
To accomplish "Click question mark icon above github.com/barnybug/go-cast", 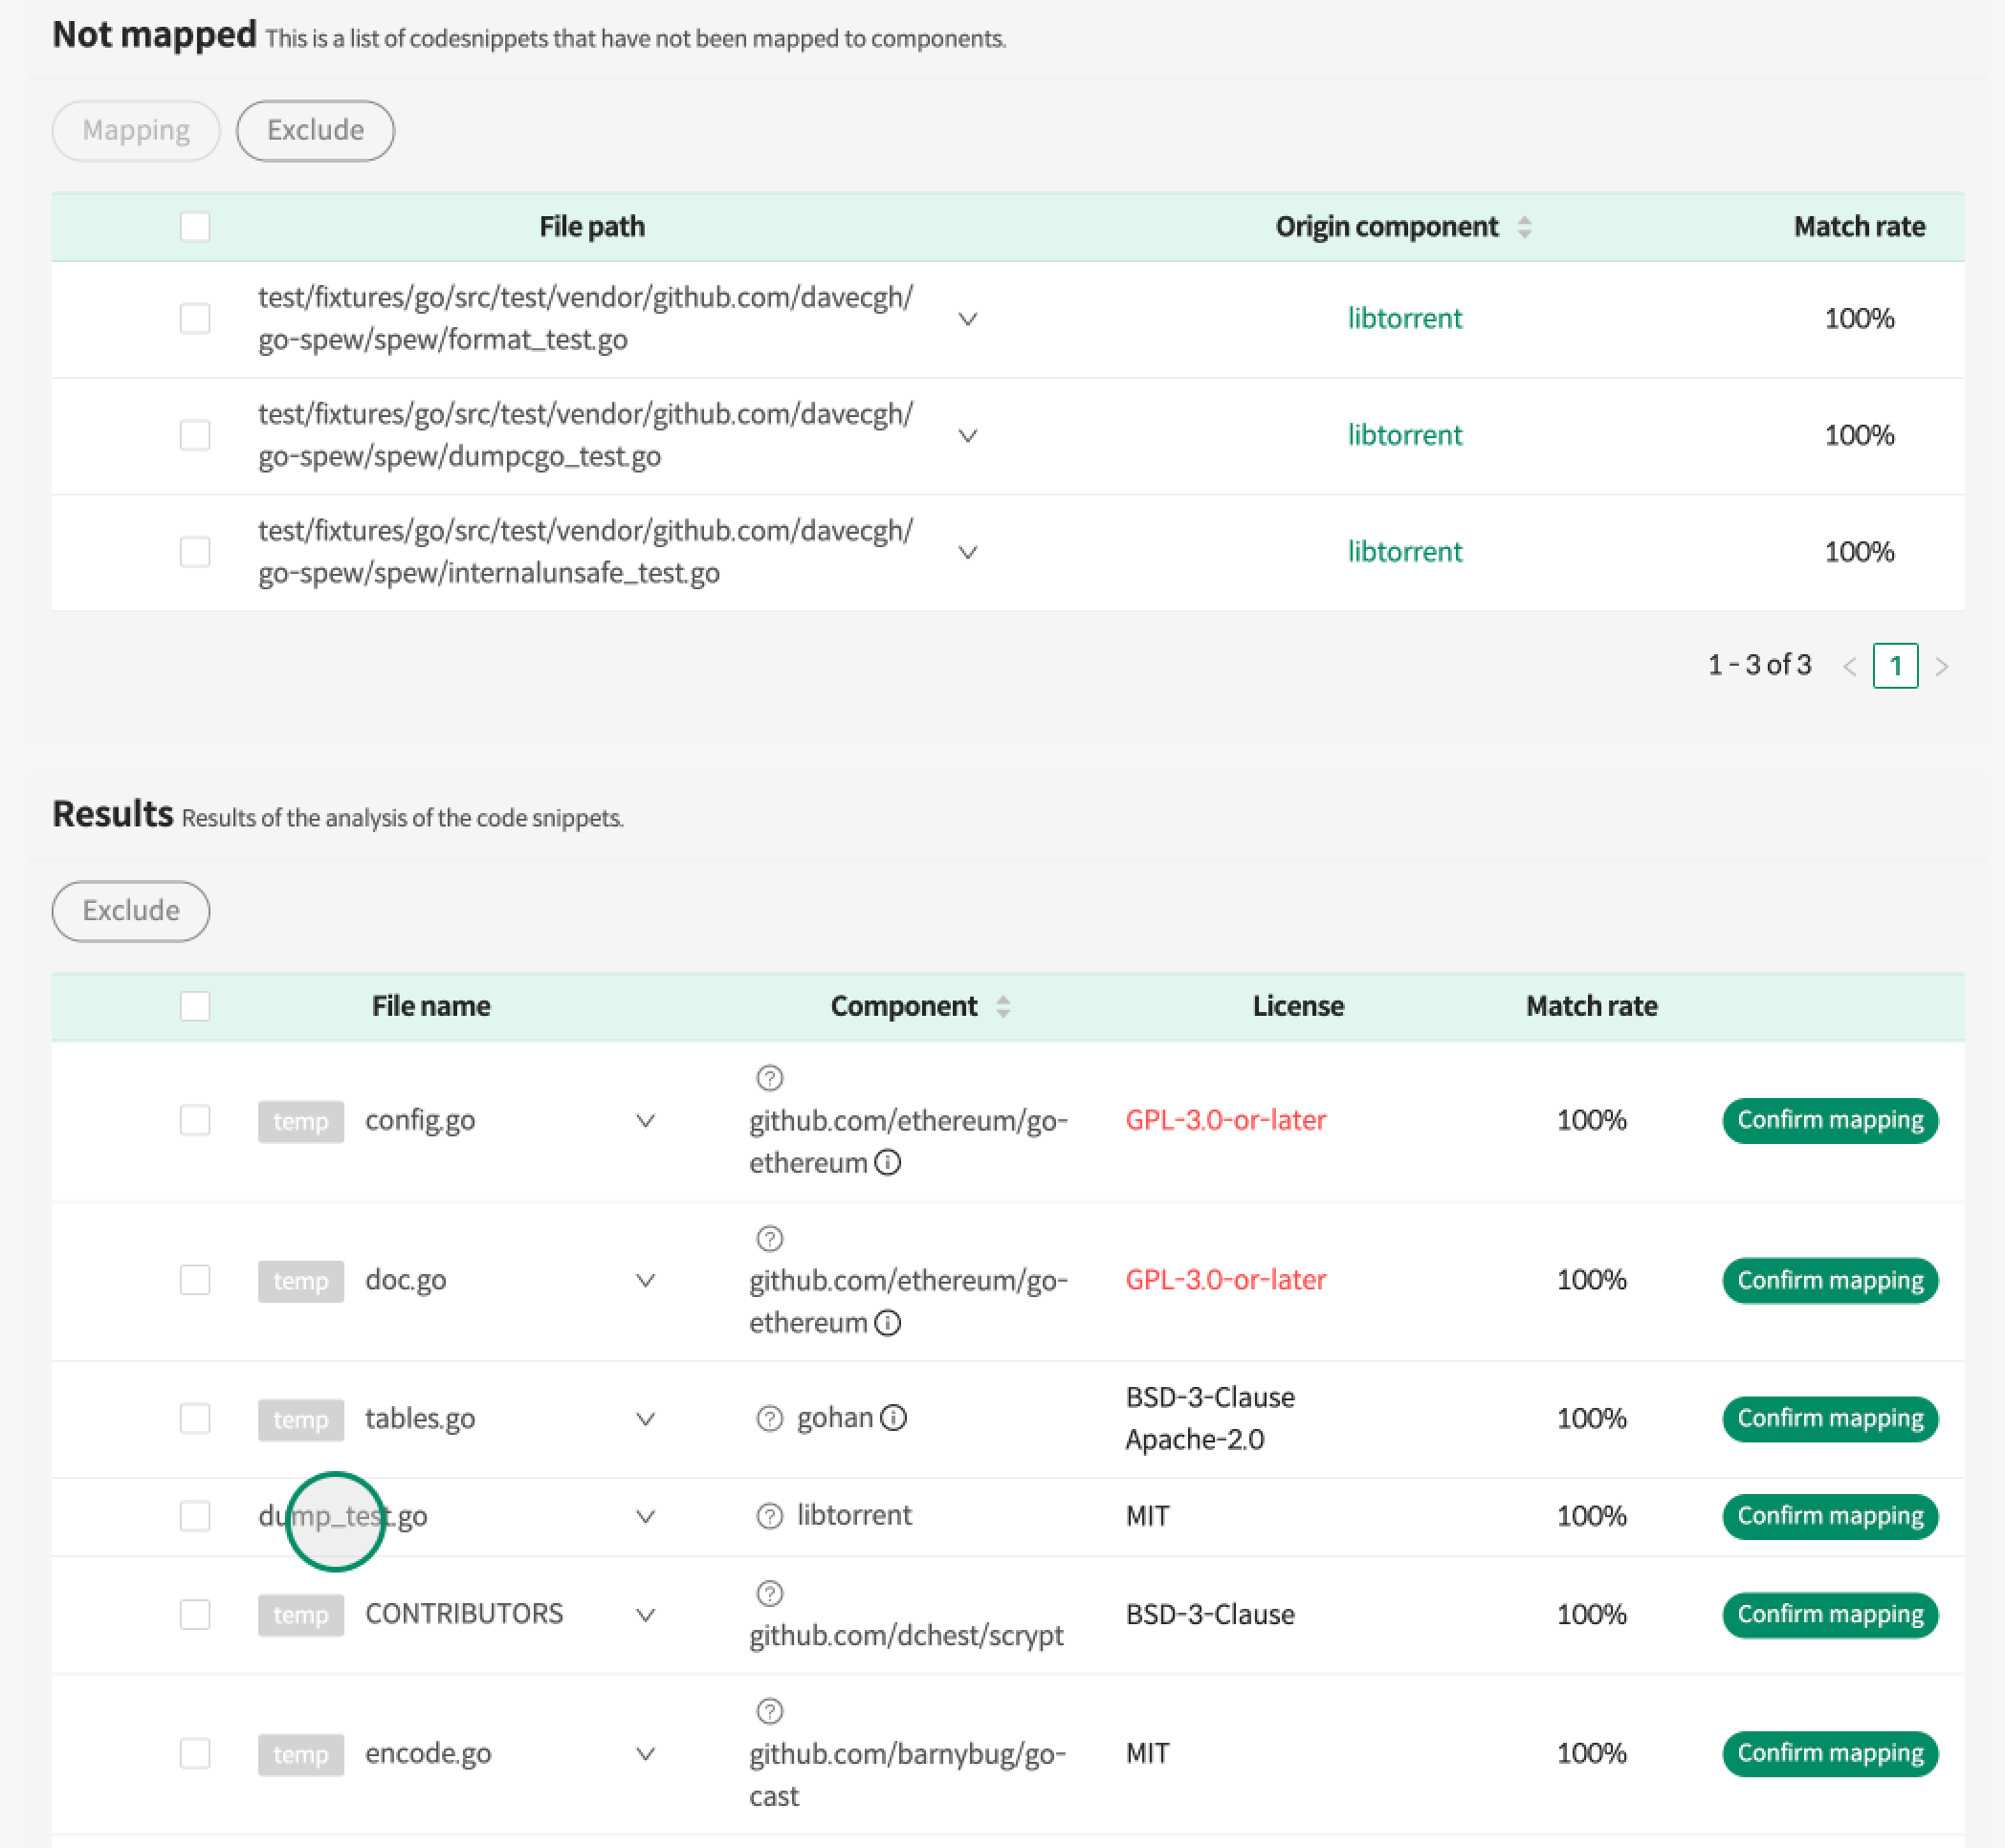I will (769, 1711).
